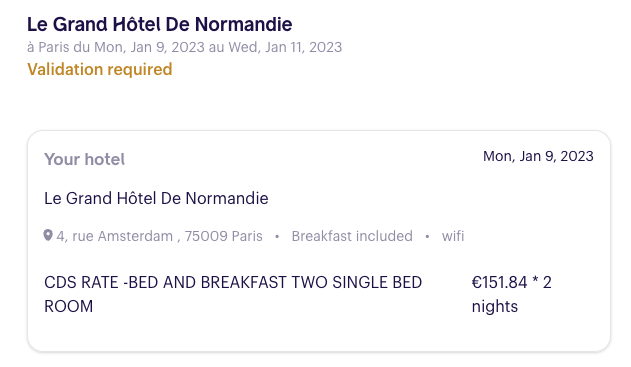Click the 'Your hotel' section heading
The height and width of the screenshot is (367, 631).
click(85, 159)
